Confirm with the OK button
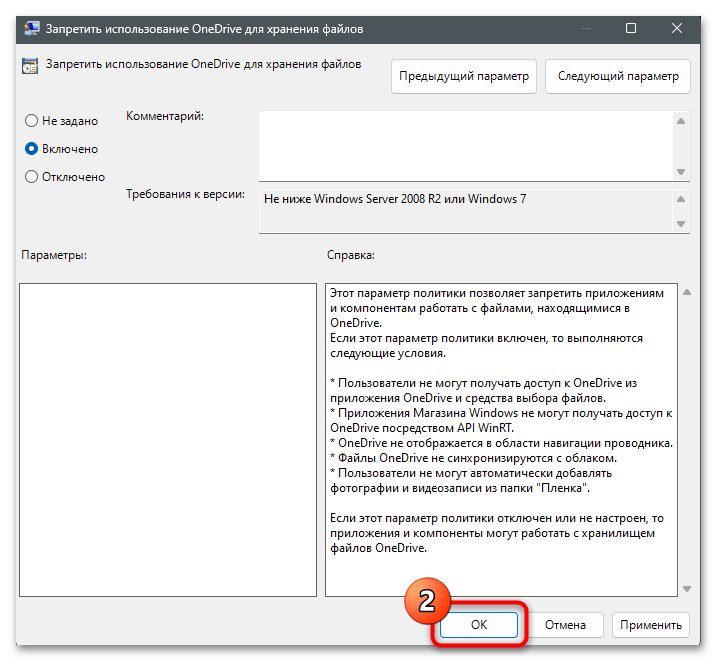The width and height of the screenshot is (717, 661). [479, 624]
